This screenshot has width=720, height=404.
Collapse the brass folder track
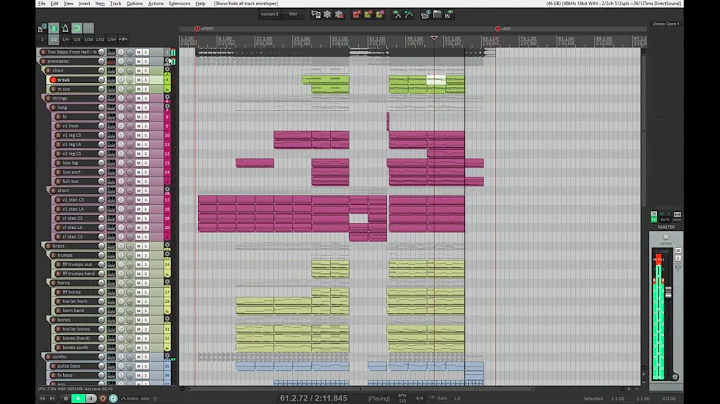(x=167, y=245)
